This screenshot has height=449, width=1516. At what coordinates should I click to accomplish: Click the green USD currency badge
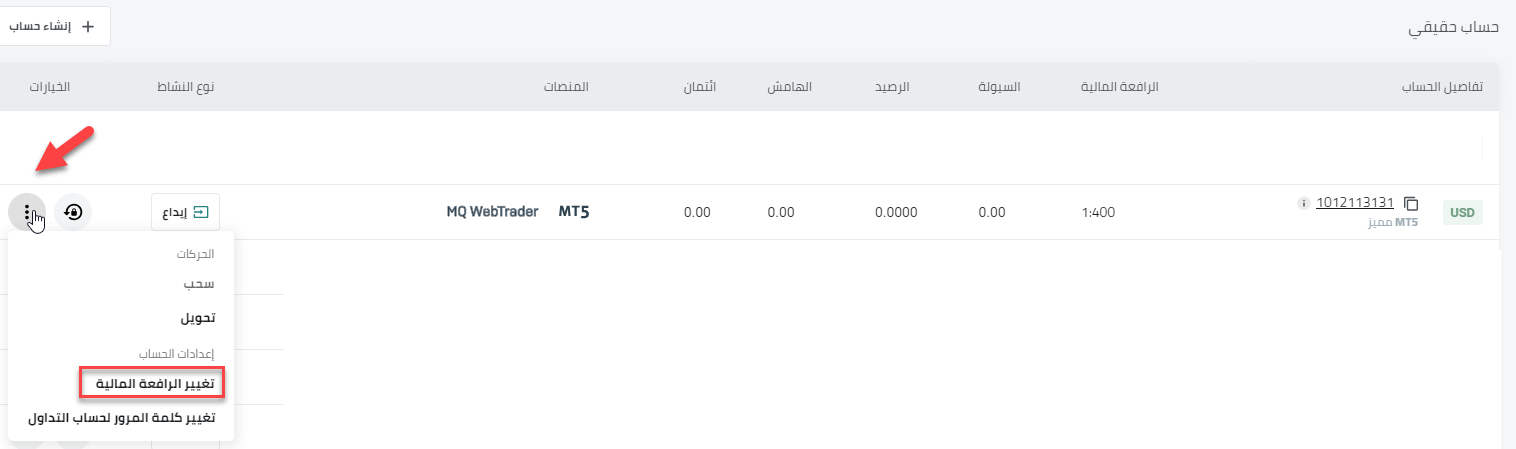1463,212
